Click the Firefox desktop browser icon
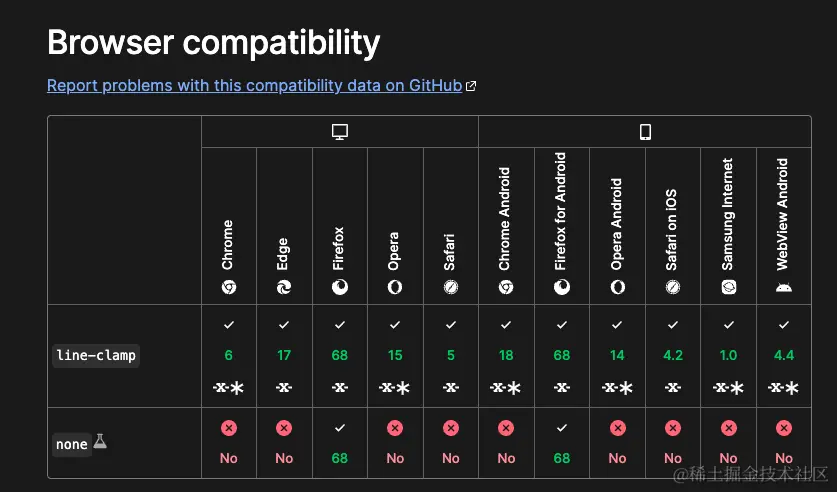The image size is (837, 492). coord(340,287)
